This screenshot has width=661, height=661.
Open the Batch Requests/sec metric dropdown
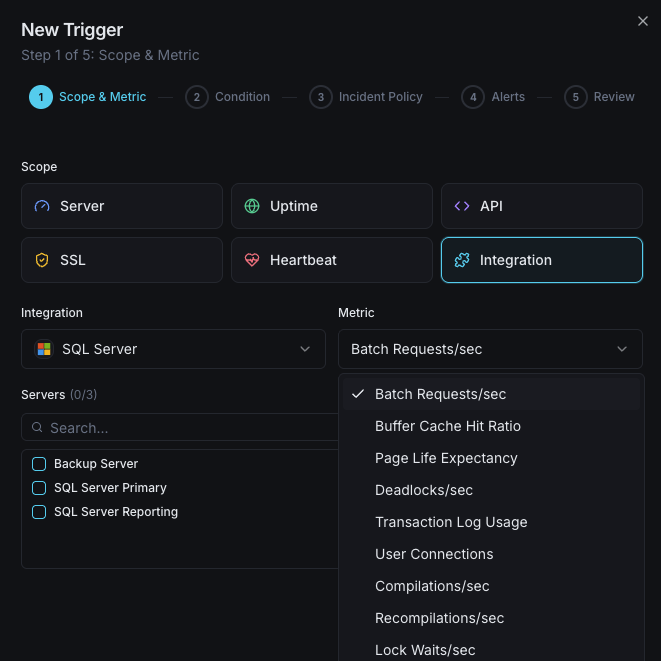(x=490, y=349)
